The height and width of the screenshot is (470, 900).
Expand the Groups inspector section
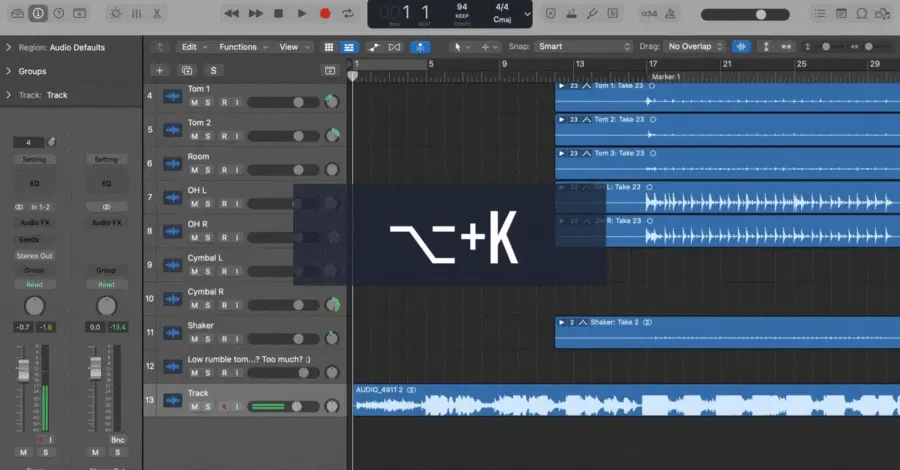click(8, 71)
